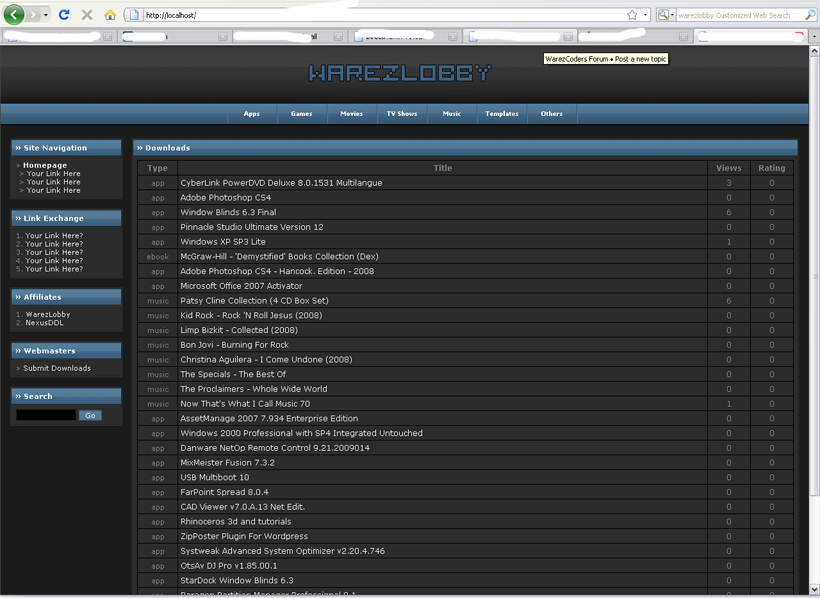
Task: Open the Submit Downloads link
Action: (x=57, y=368)
